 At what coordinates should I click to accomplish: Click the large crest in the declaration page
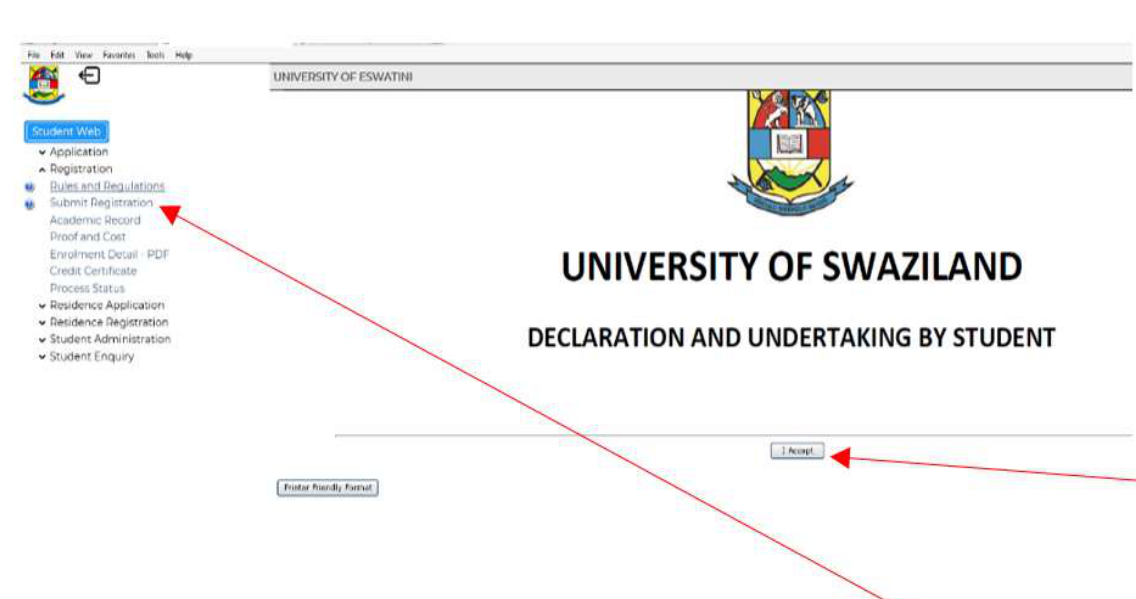790,153
